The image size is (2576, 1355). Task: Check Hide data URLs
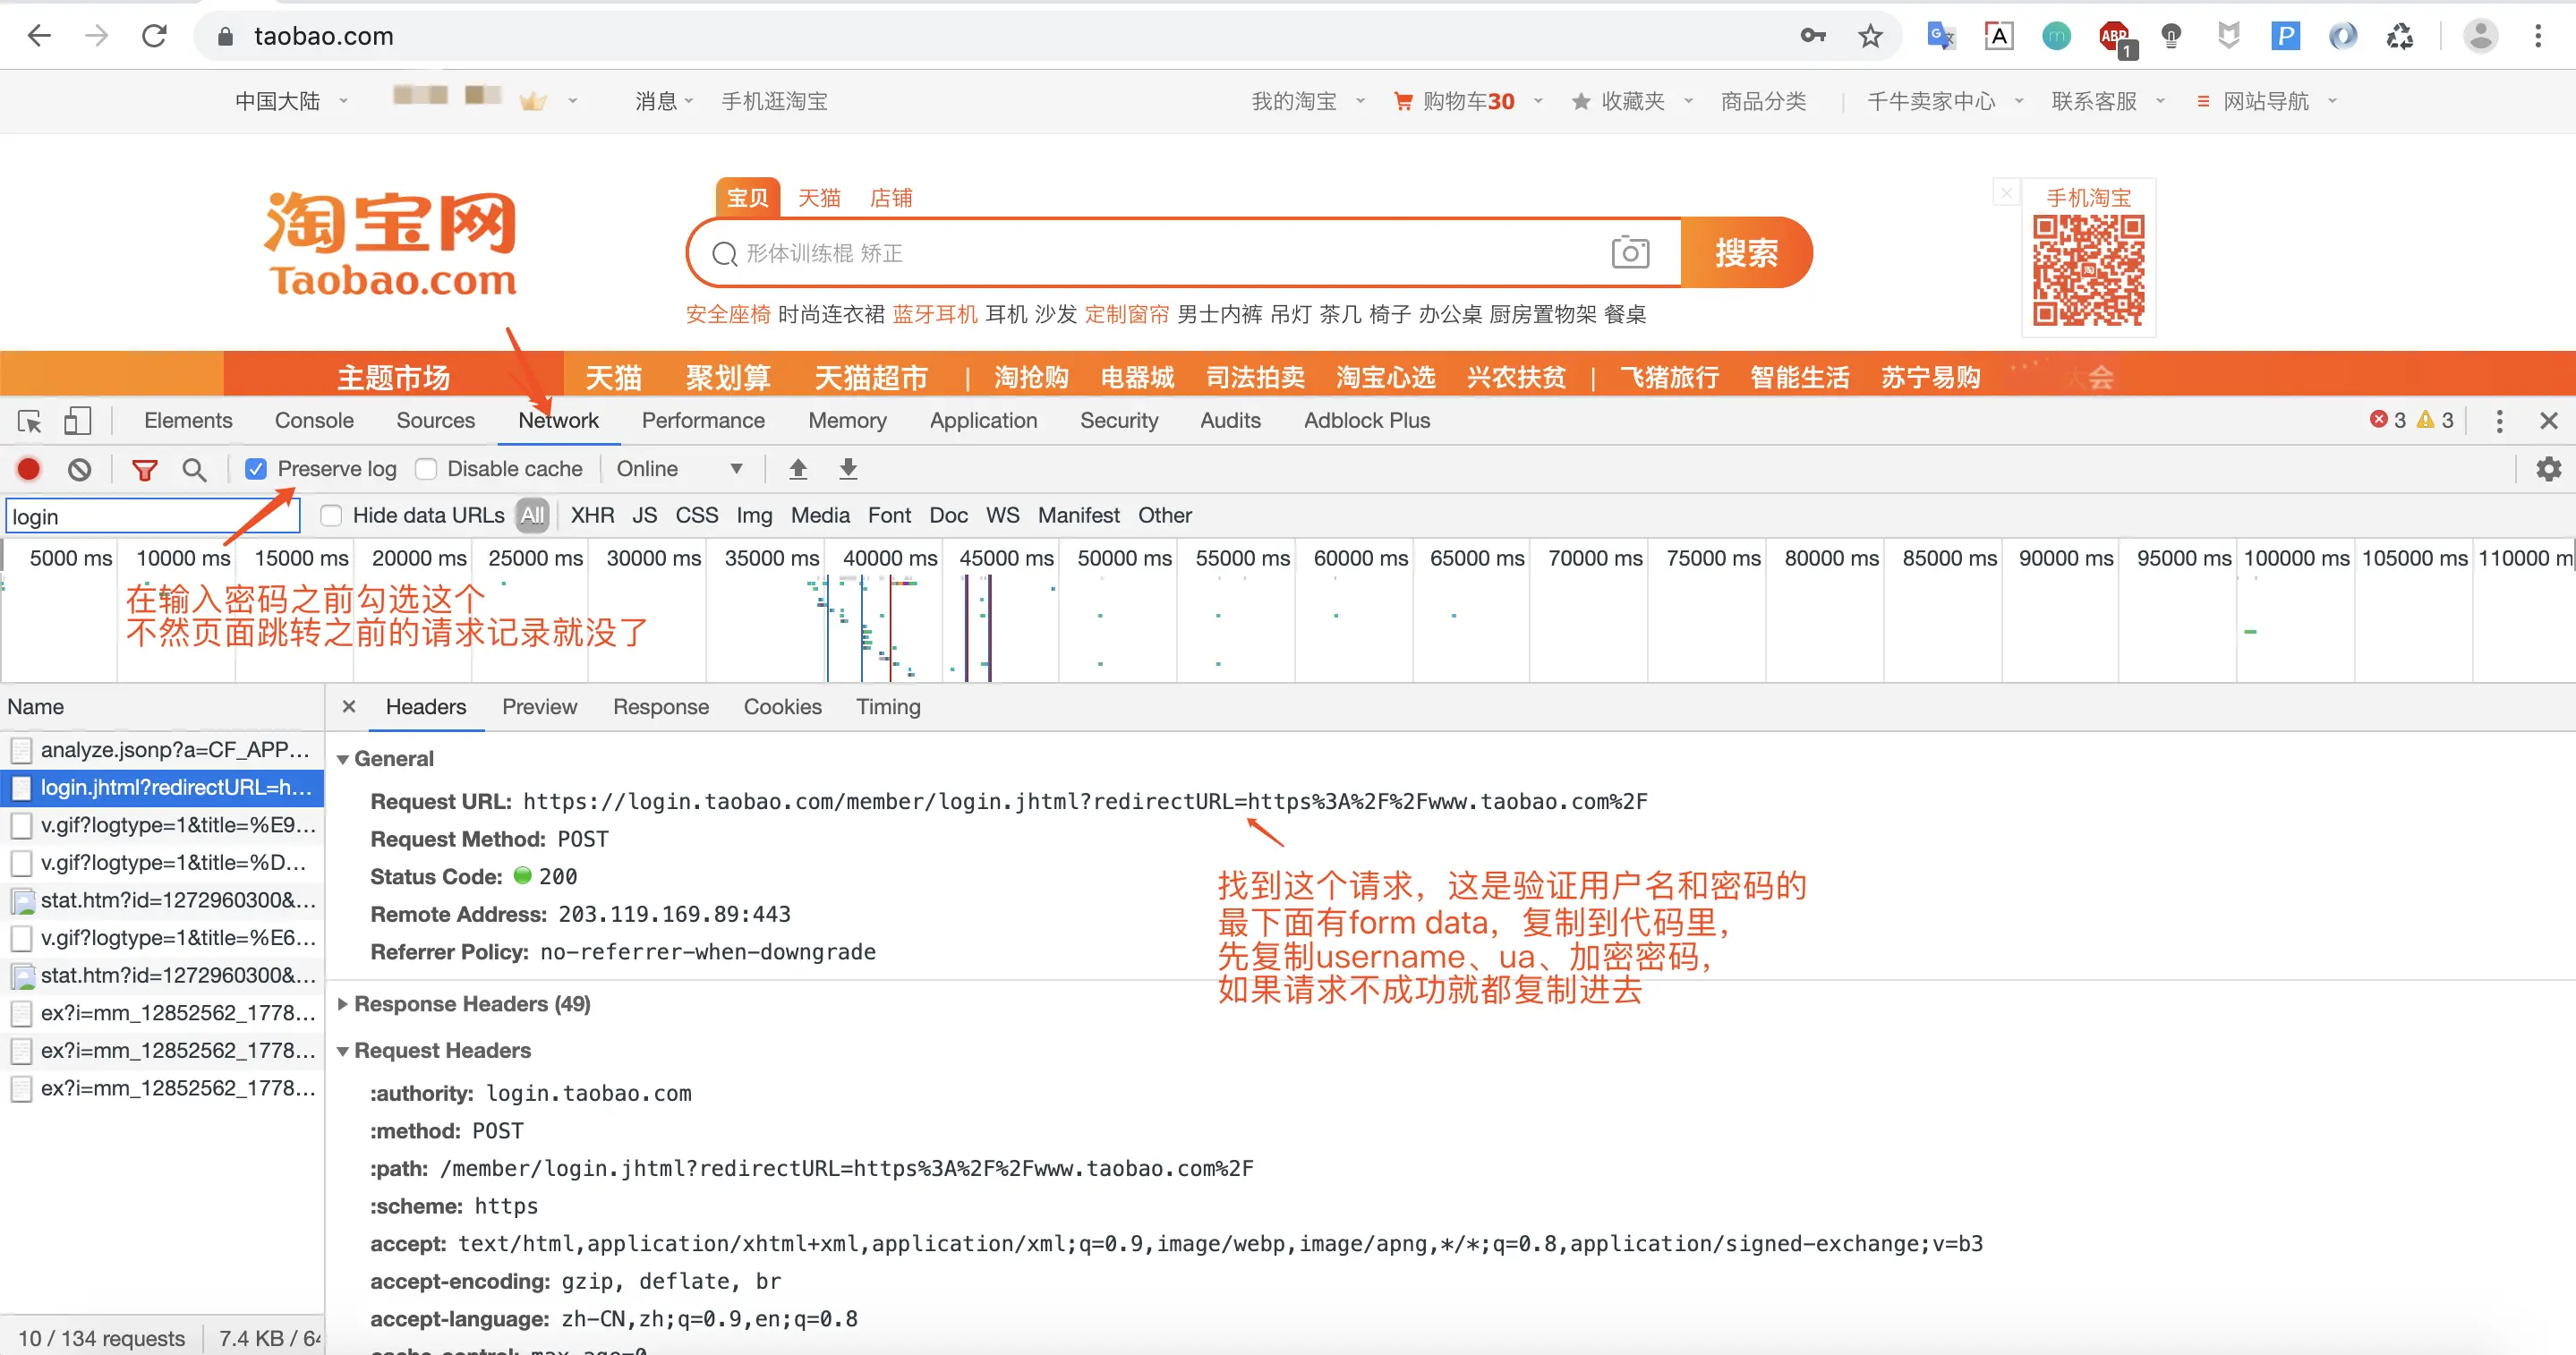pos(330,515)
